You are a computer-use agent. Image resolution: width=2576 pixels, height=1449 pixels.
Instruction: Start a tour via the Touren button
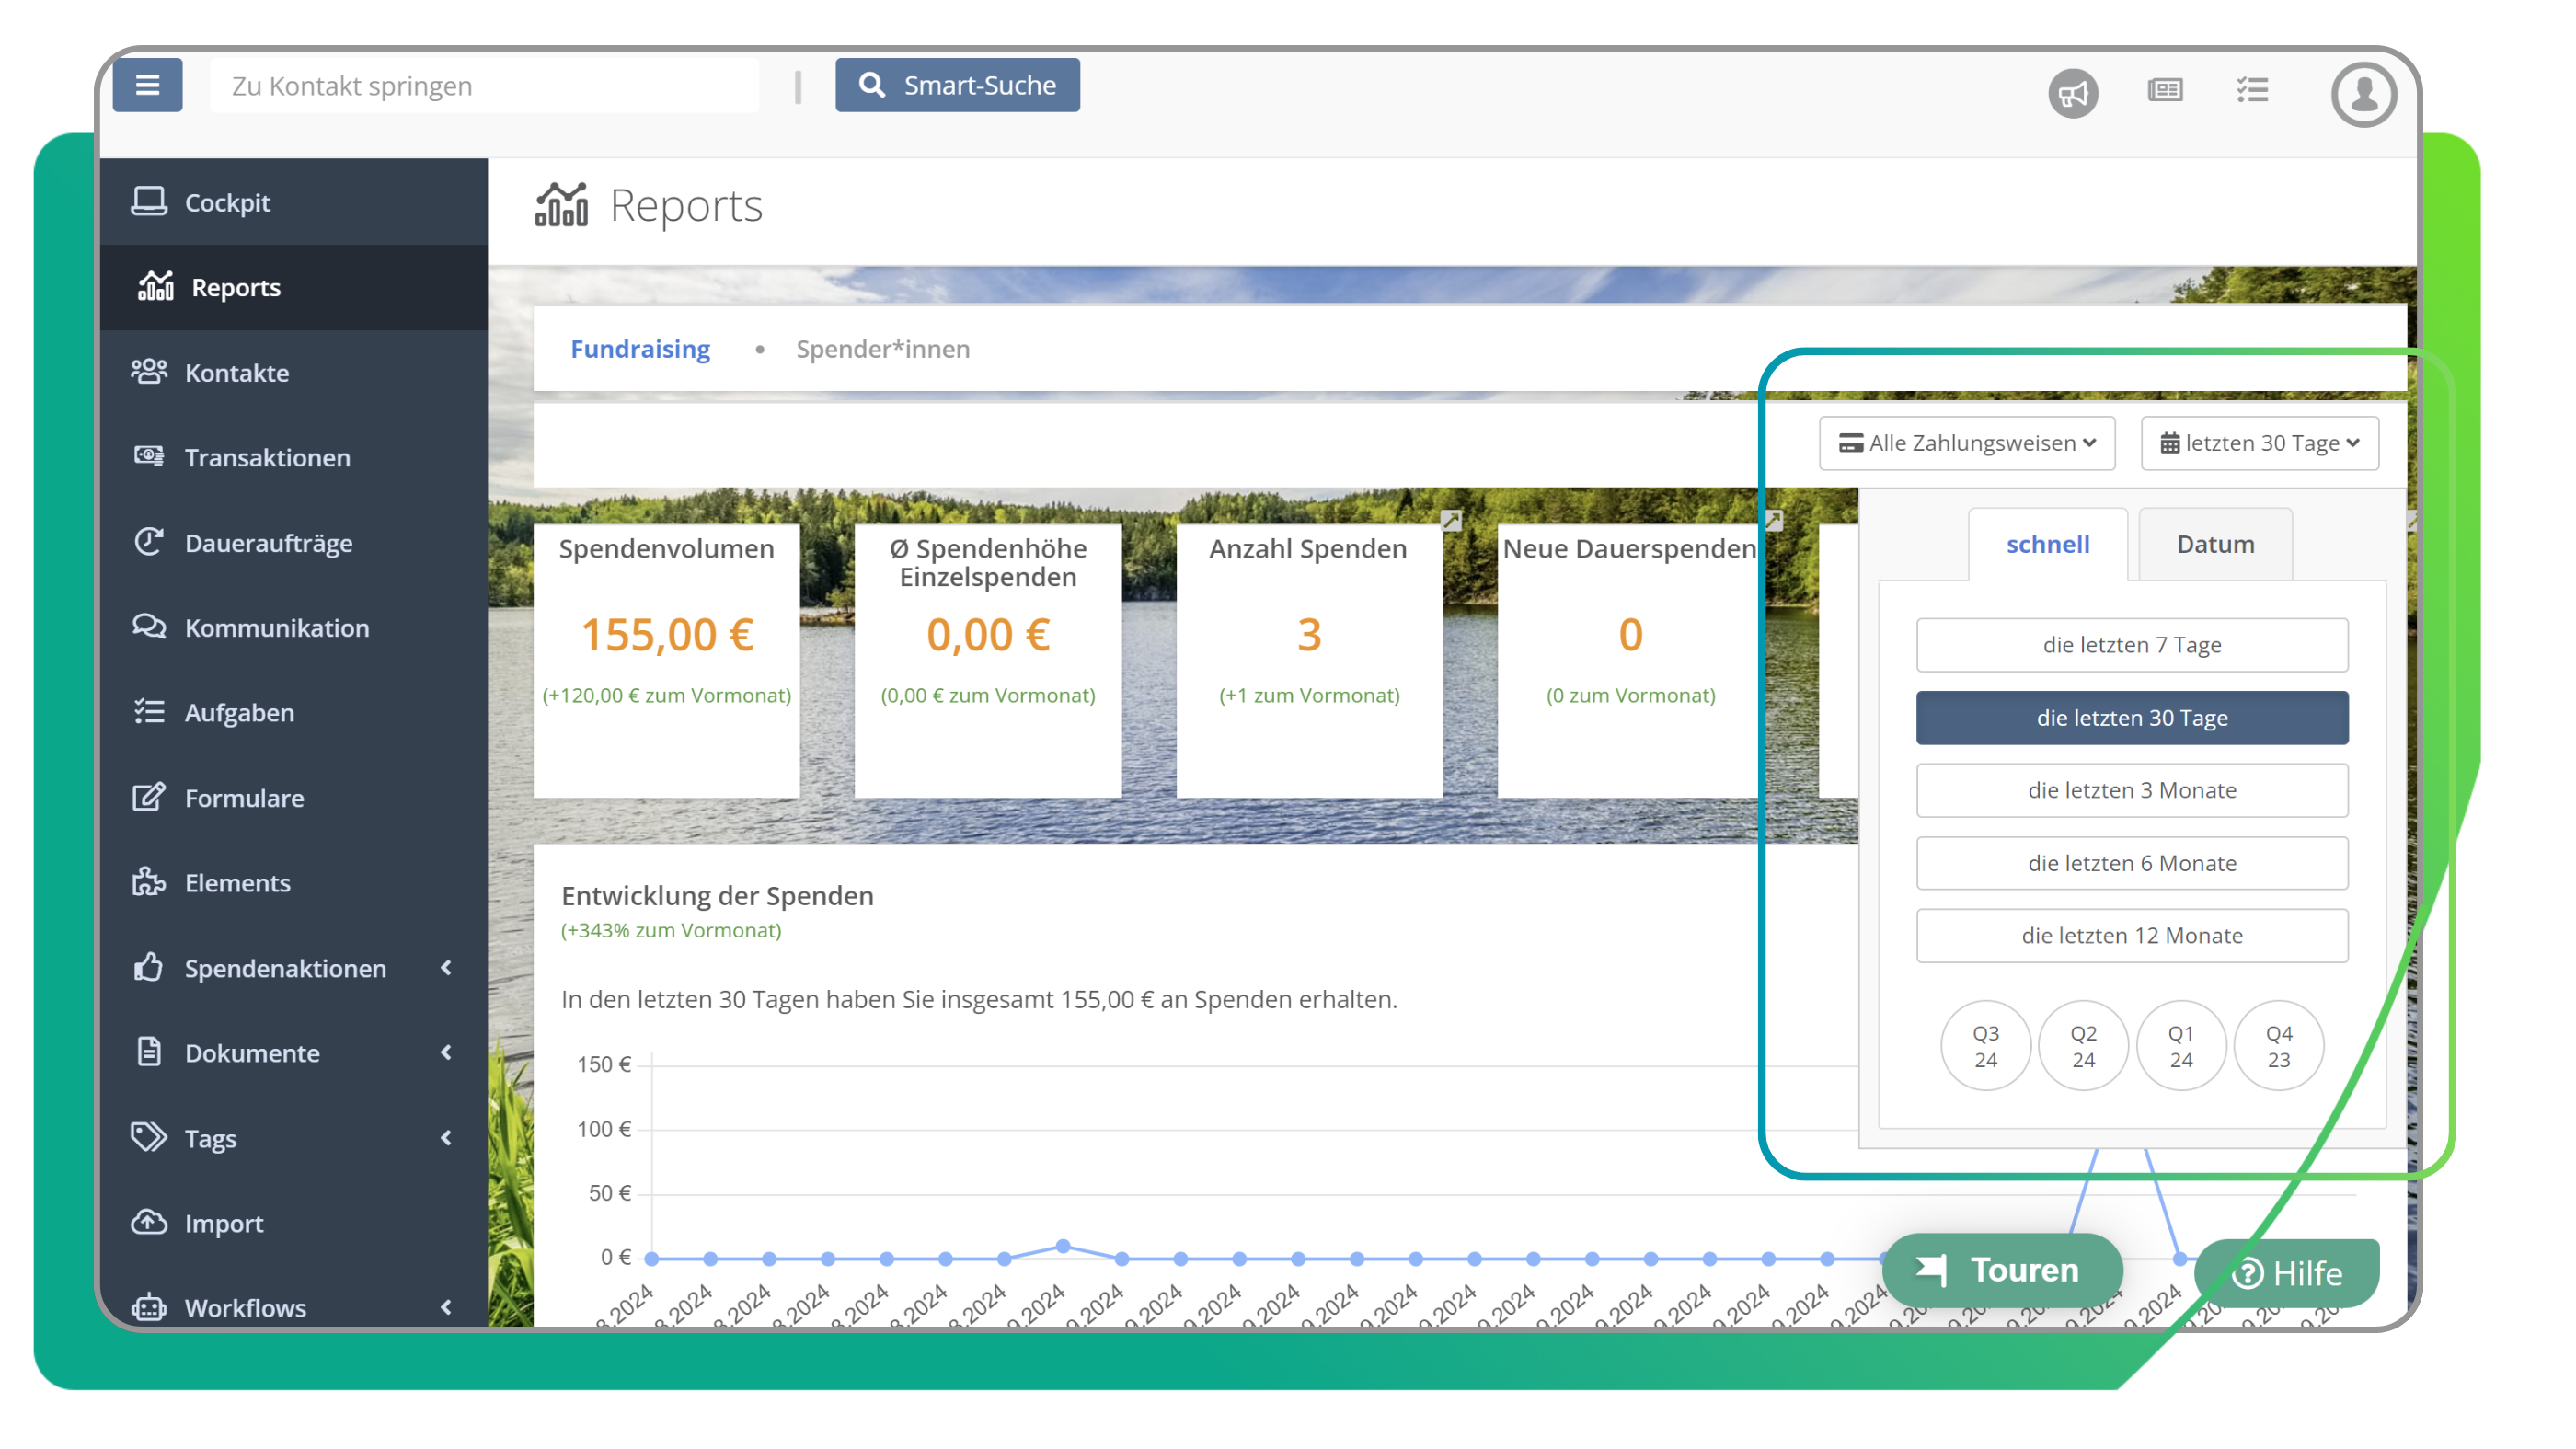(x=2002, y=1270)
